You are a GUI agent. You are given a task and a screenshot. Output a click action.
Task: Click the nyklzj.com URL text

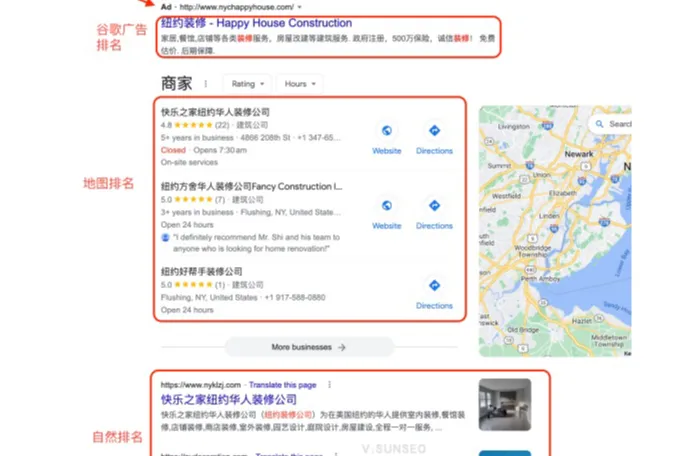[201, 385]
